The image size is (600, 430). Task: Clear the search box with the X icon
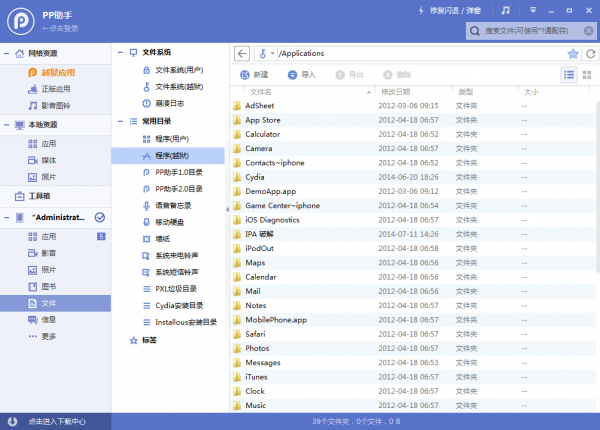click(589, 31)
